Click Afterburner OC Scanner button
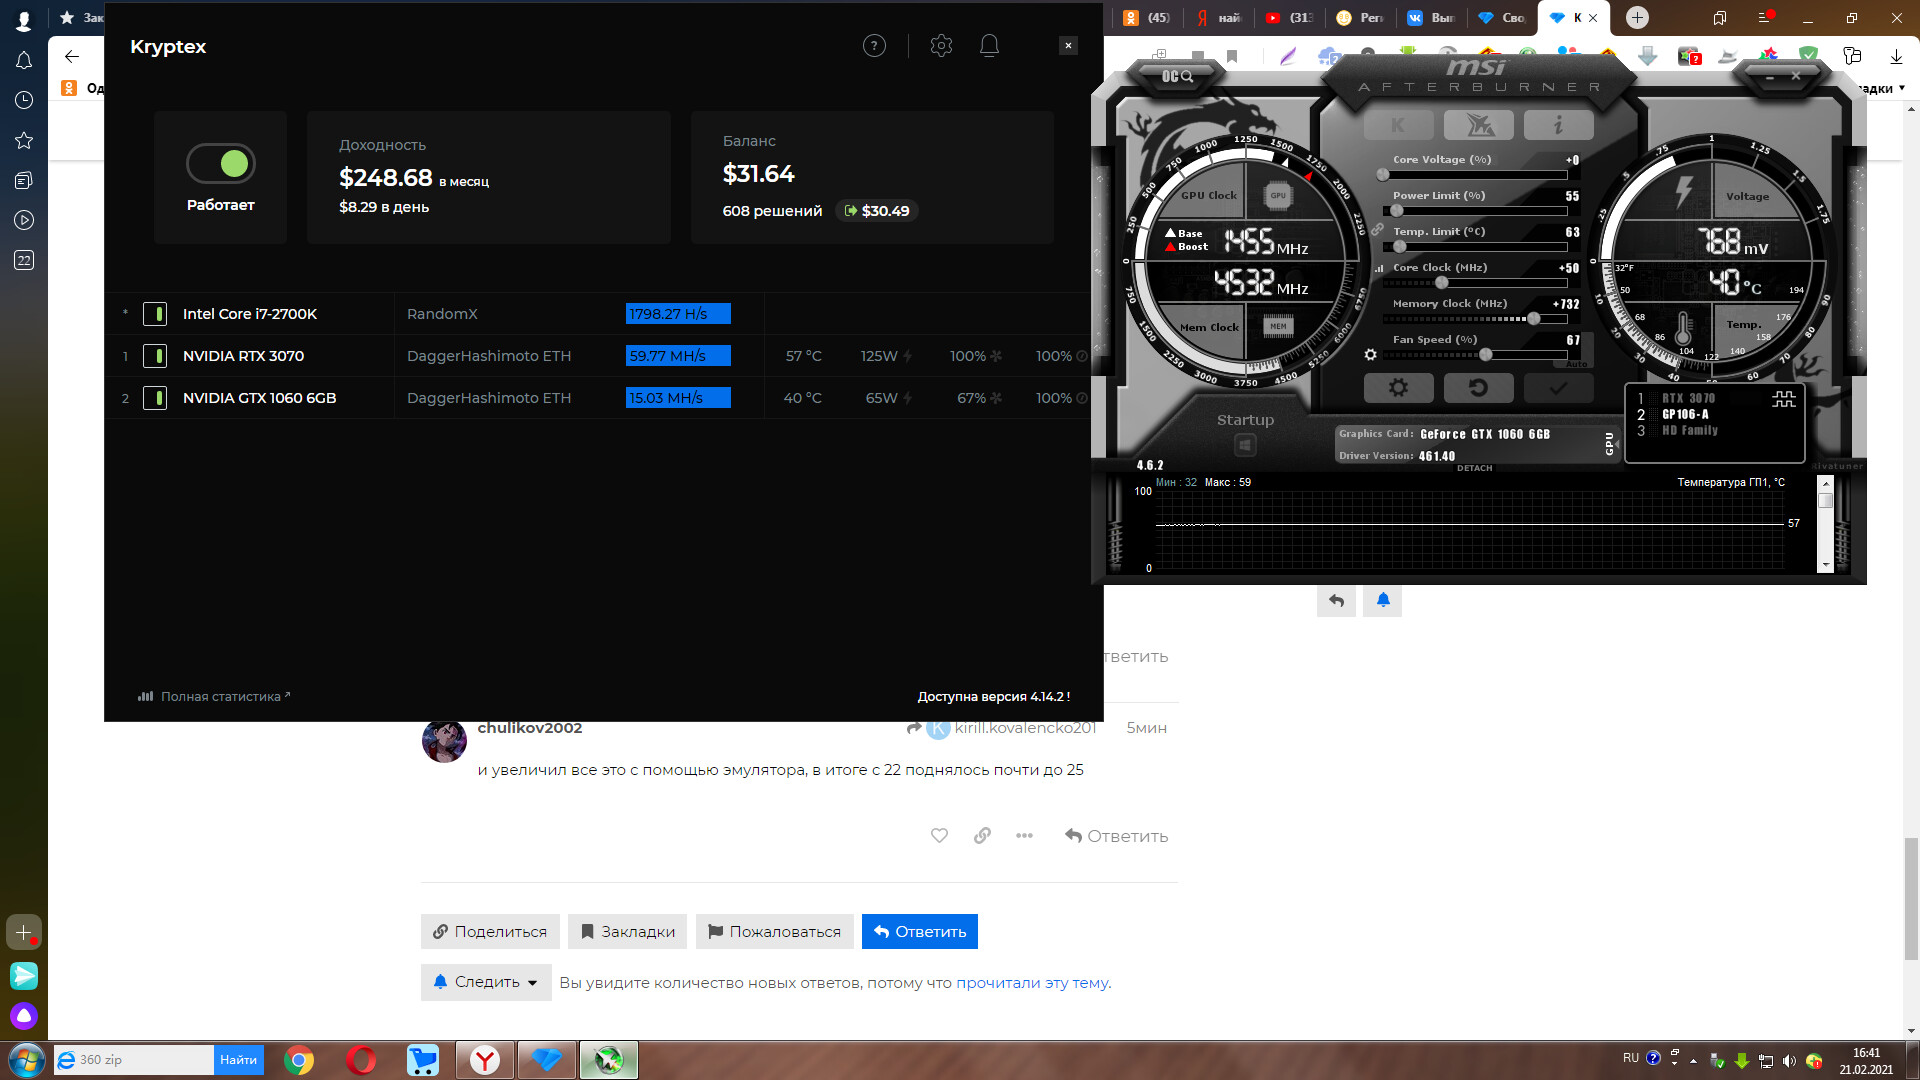 (1178, 76)
